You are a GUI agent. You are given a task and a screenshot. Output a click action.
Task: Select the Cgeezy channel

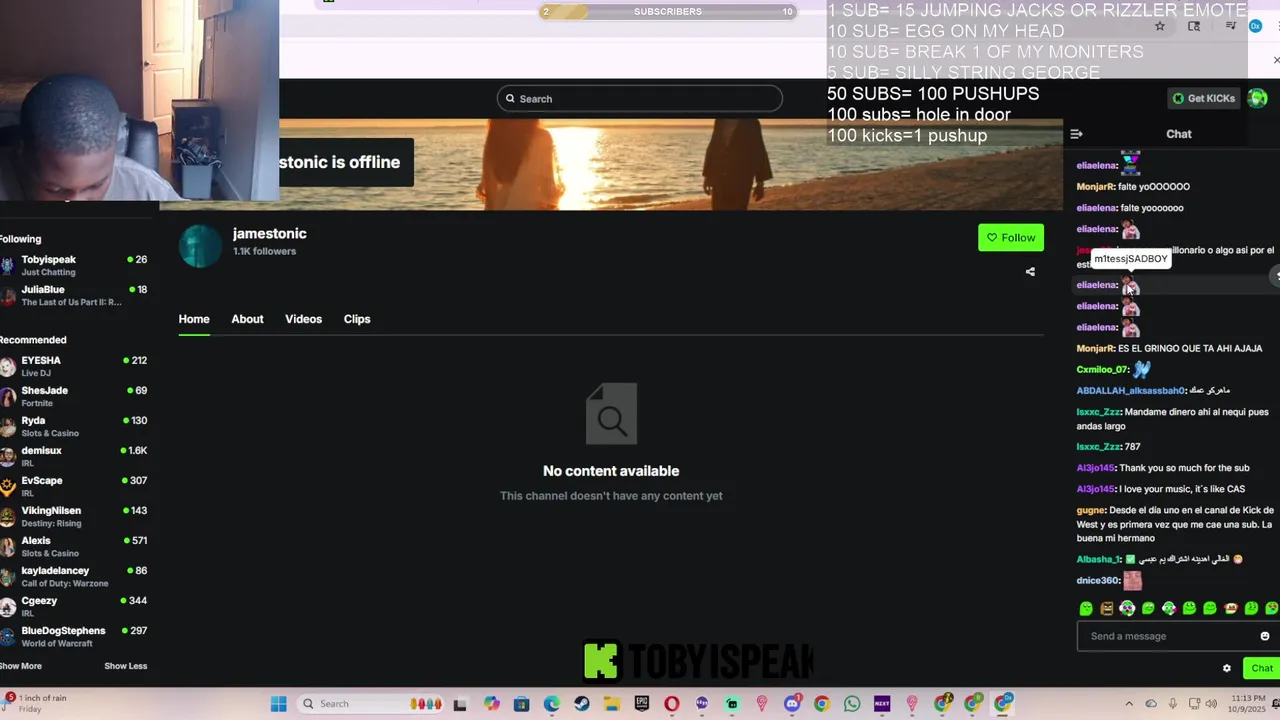(x=74, y=606)
